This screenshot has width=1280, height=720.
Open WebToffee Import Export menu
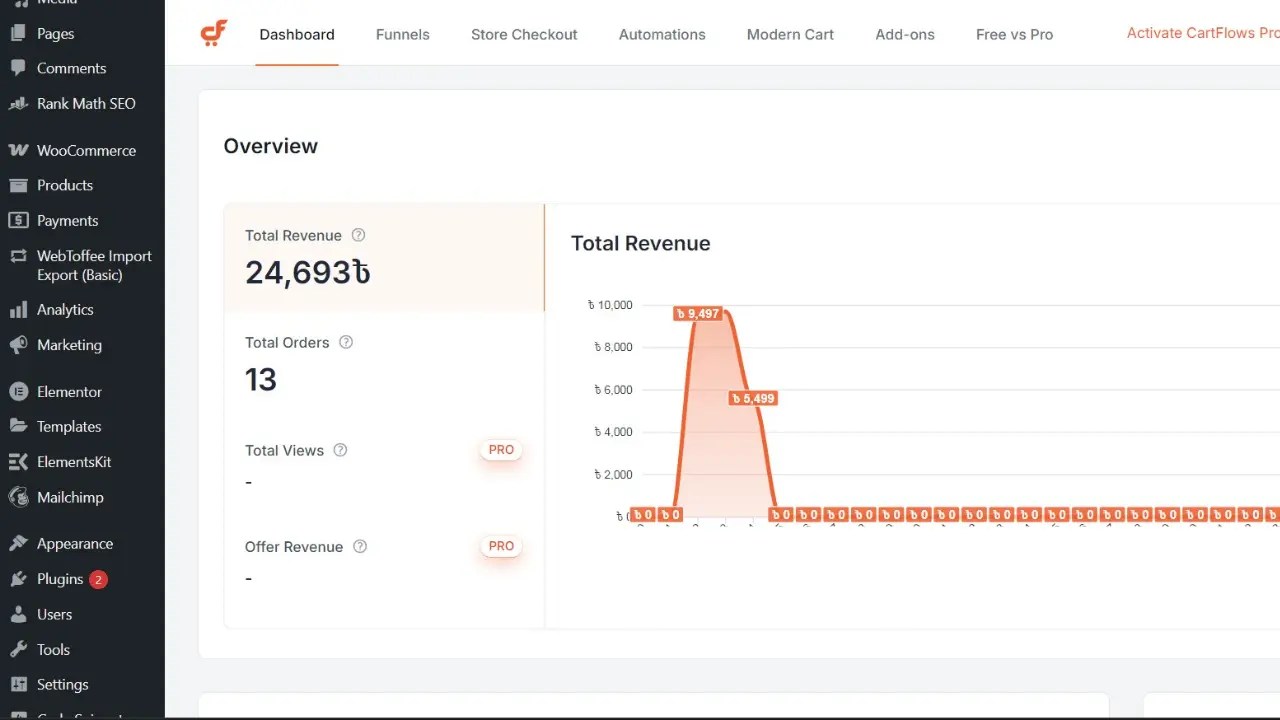(94, 265)
